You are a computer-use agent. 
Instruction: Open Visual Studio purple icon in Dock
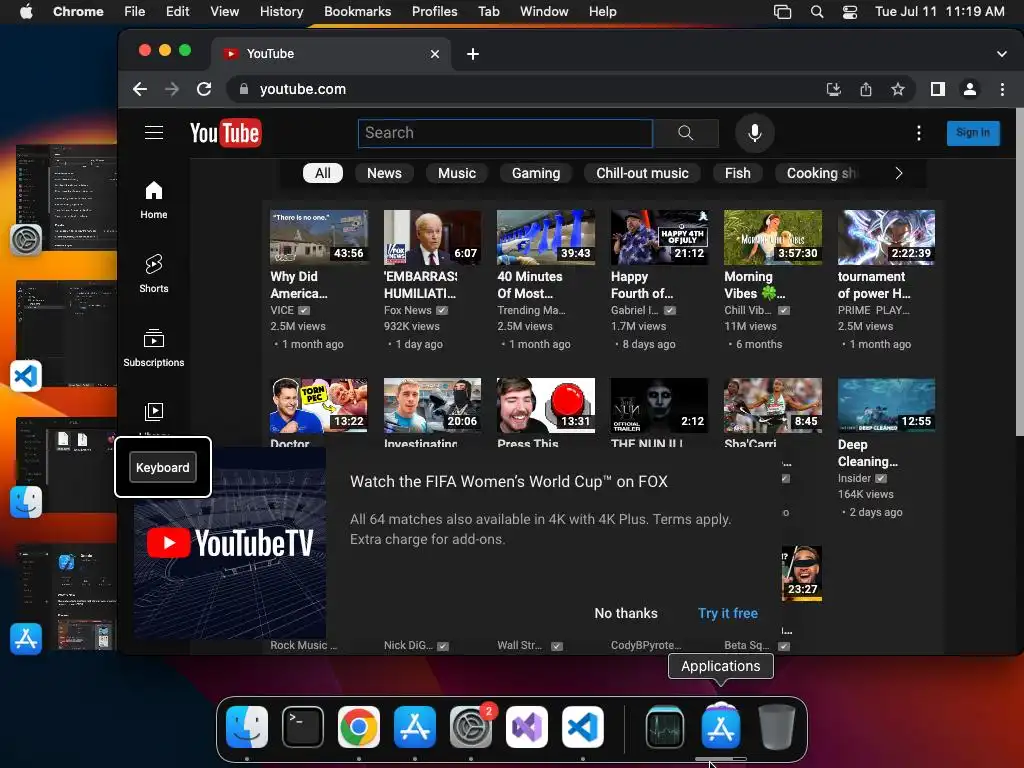tap(526, 727)
